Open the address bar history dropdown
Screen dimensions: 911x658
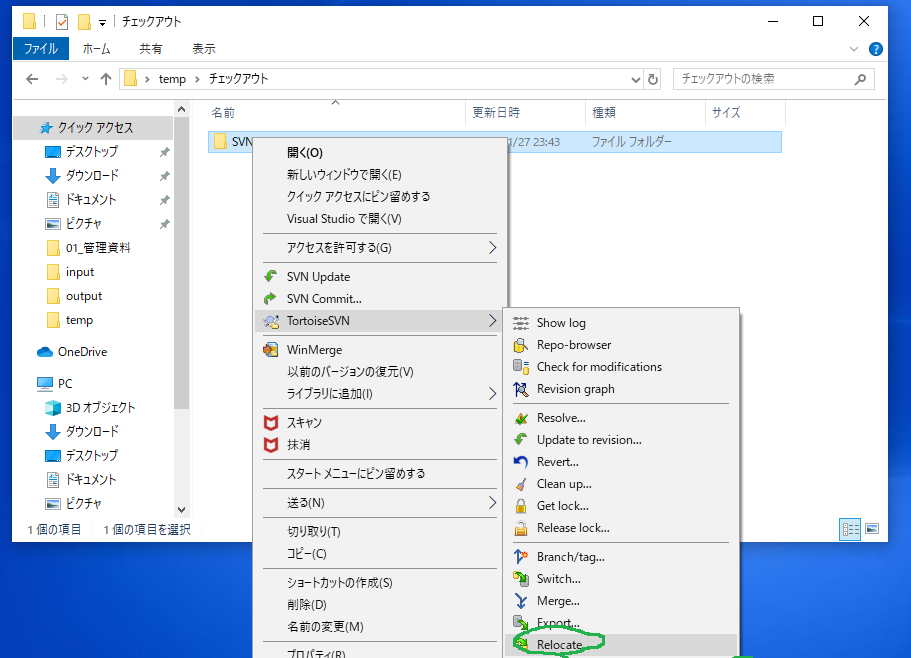(636, 80)
